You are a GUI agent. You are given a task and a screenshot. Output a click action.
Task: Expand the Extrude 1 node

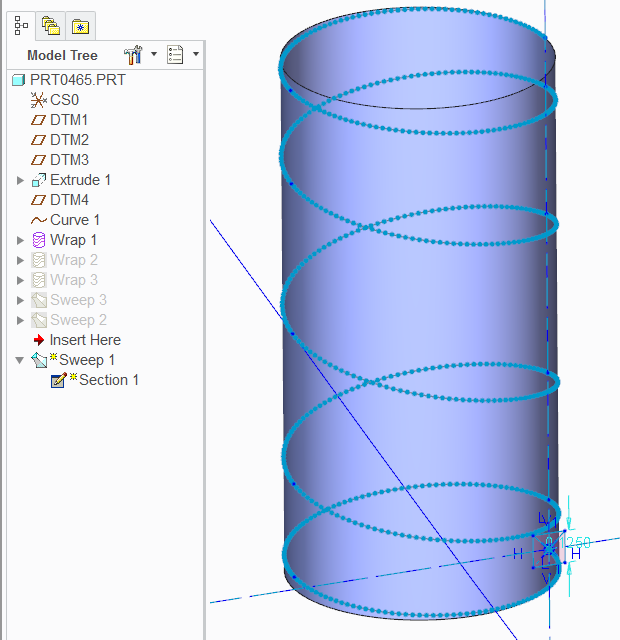[x=20, y=180]
